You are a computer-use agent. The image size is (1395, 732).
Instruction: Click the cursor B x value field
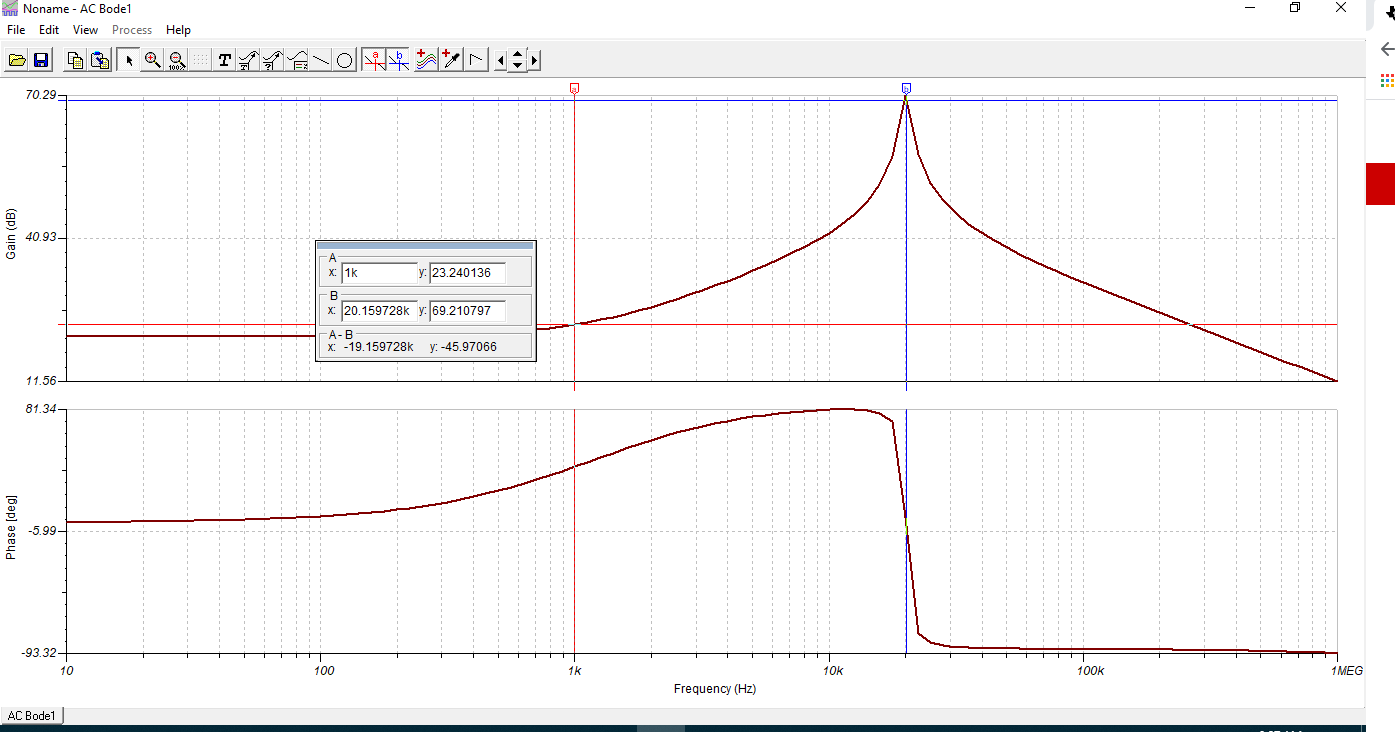tap(379, 311)
